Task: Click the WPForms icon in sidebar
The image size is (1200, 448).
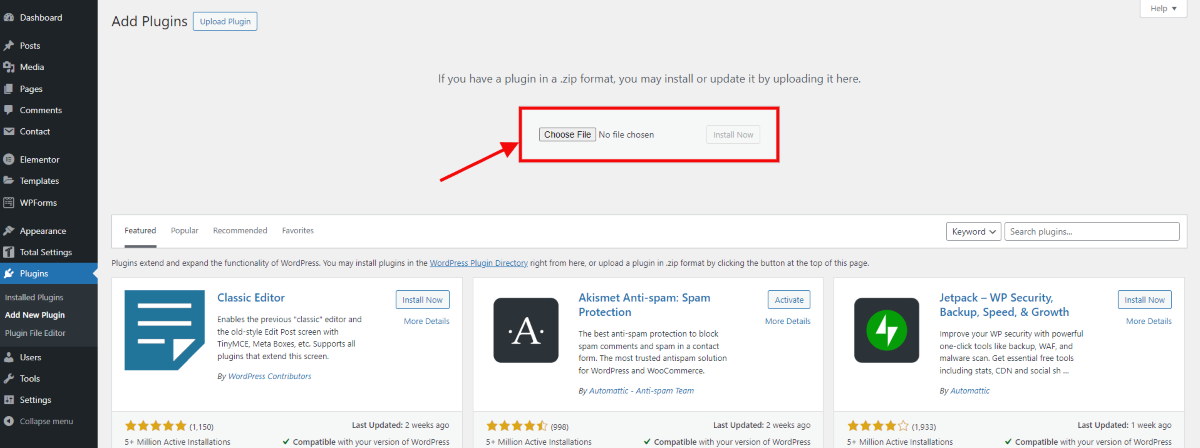Action: tap(9, 203)
